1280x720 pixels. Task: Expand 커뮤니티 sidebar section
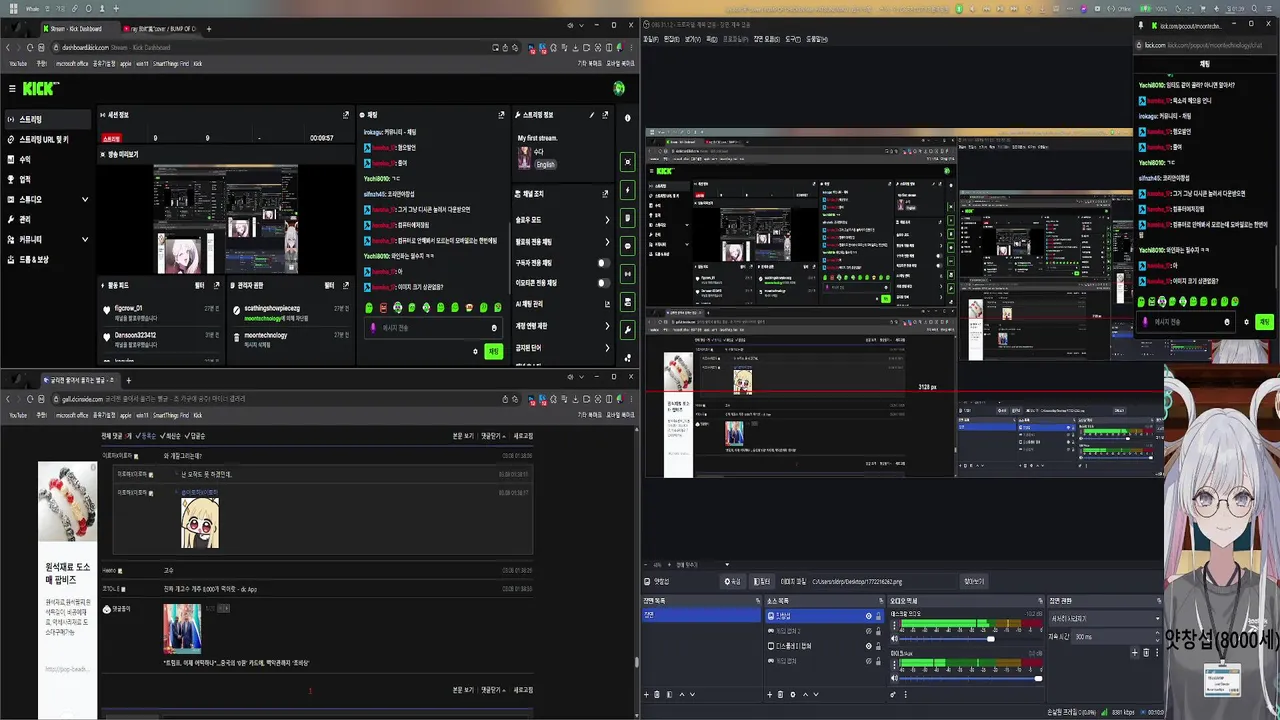click(85, 239)
